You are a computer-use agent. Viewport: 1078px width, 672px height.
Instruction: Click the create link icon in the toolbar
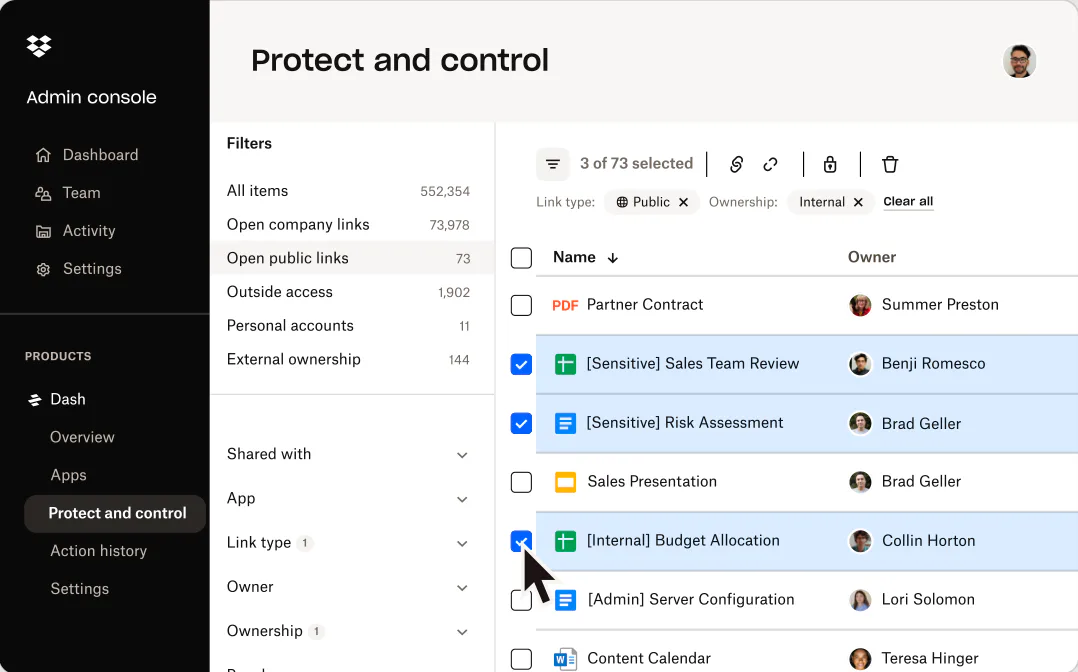click(x=736, y=164)
